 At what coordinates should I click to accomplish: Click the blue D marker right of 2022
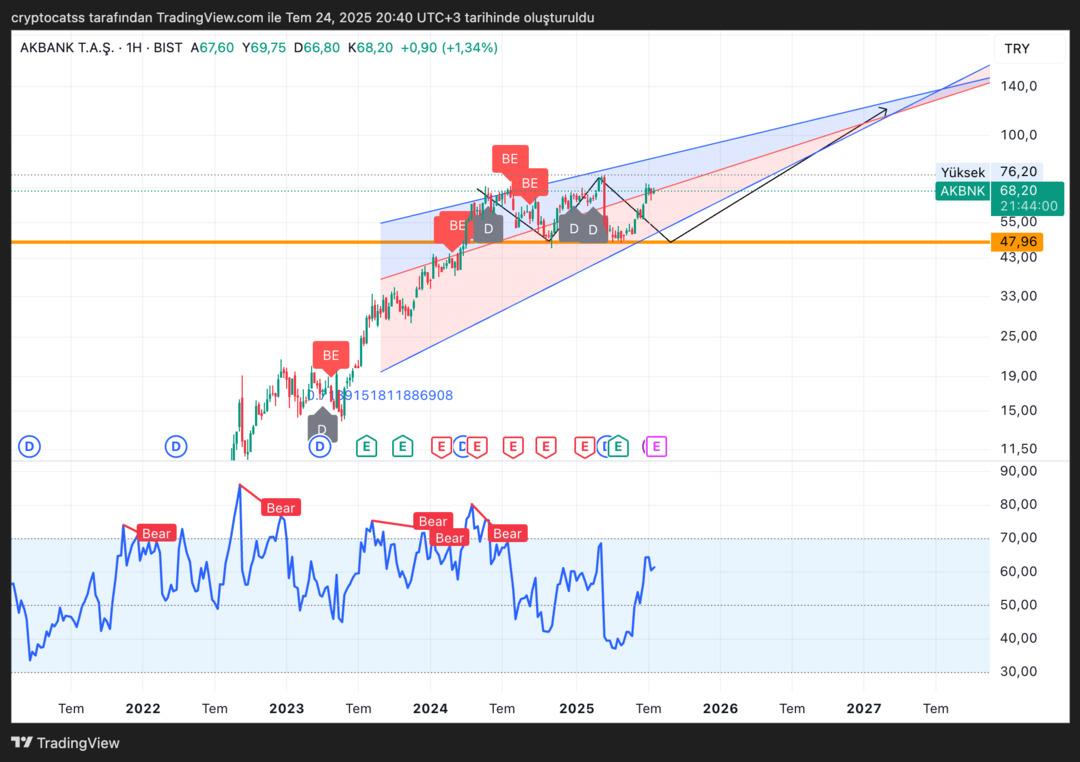[x=176, y=446]
